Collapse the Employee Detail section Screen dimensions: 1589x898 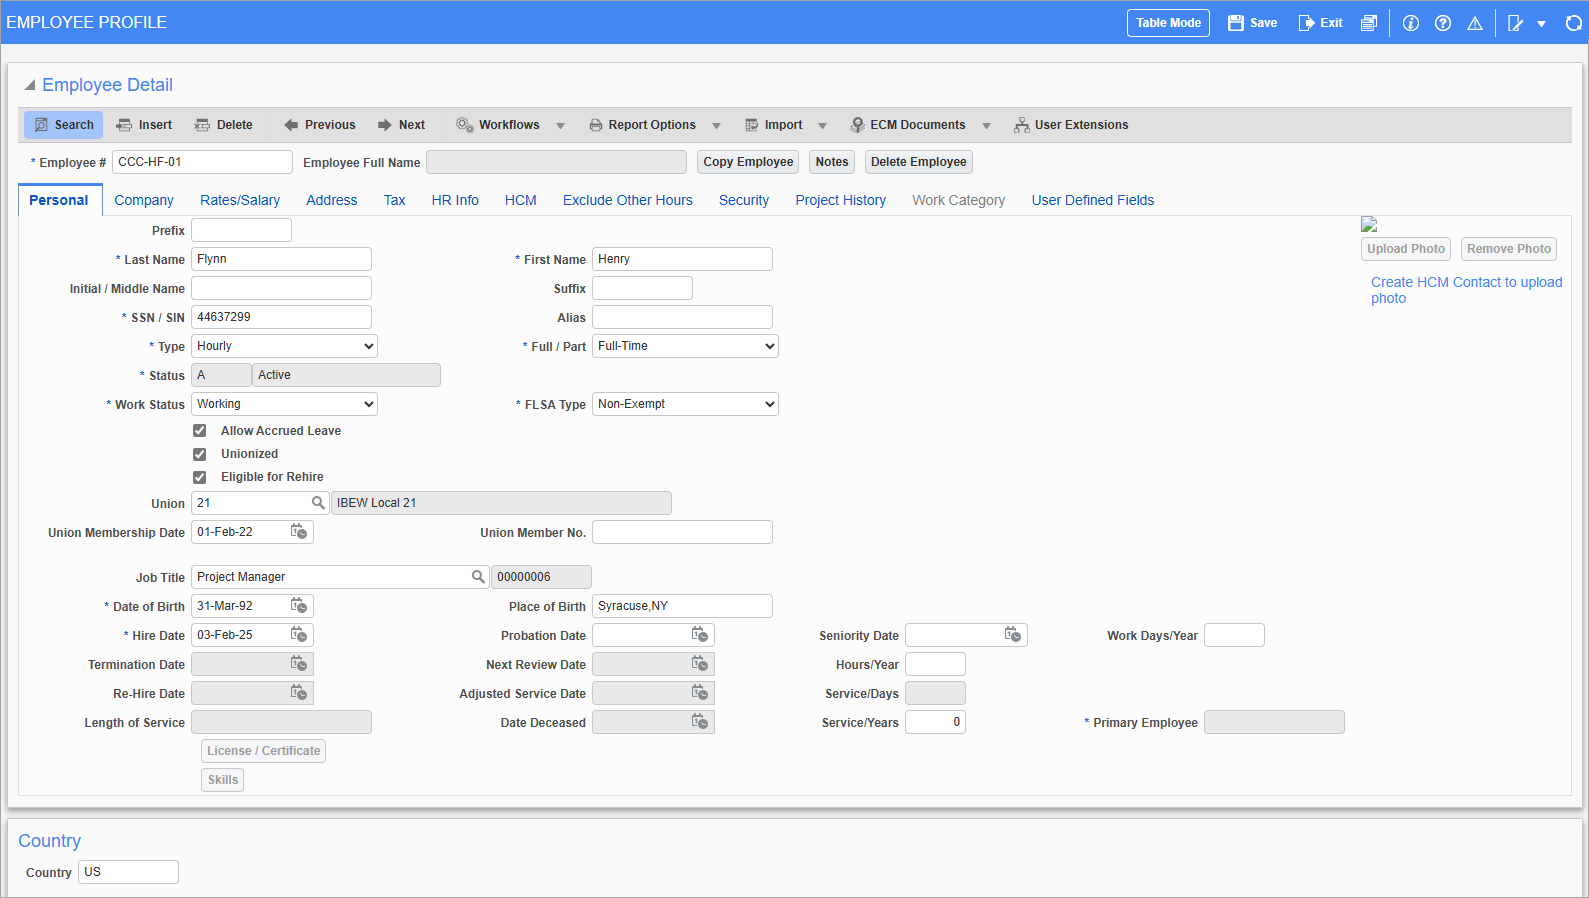pos(30,85)
